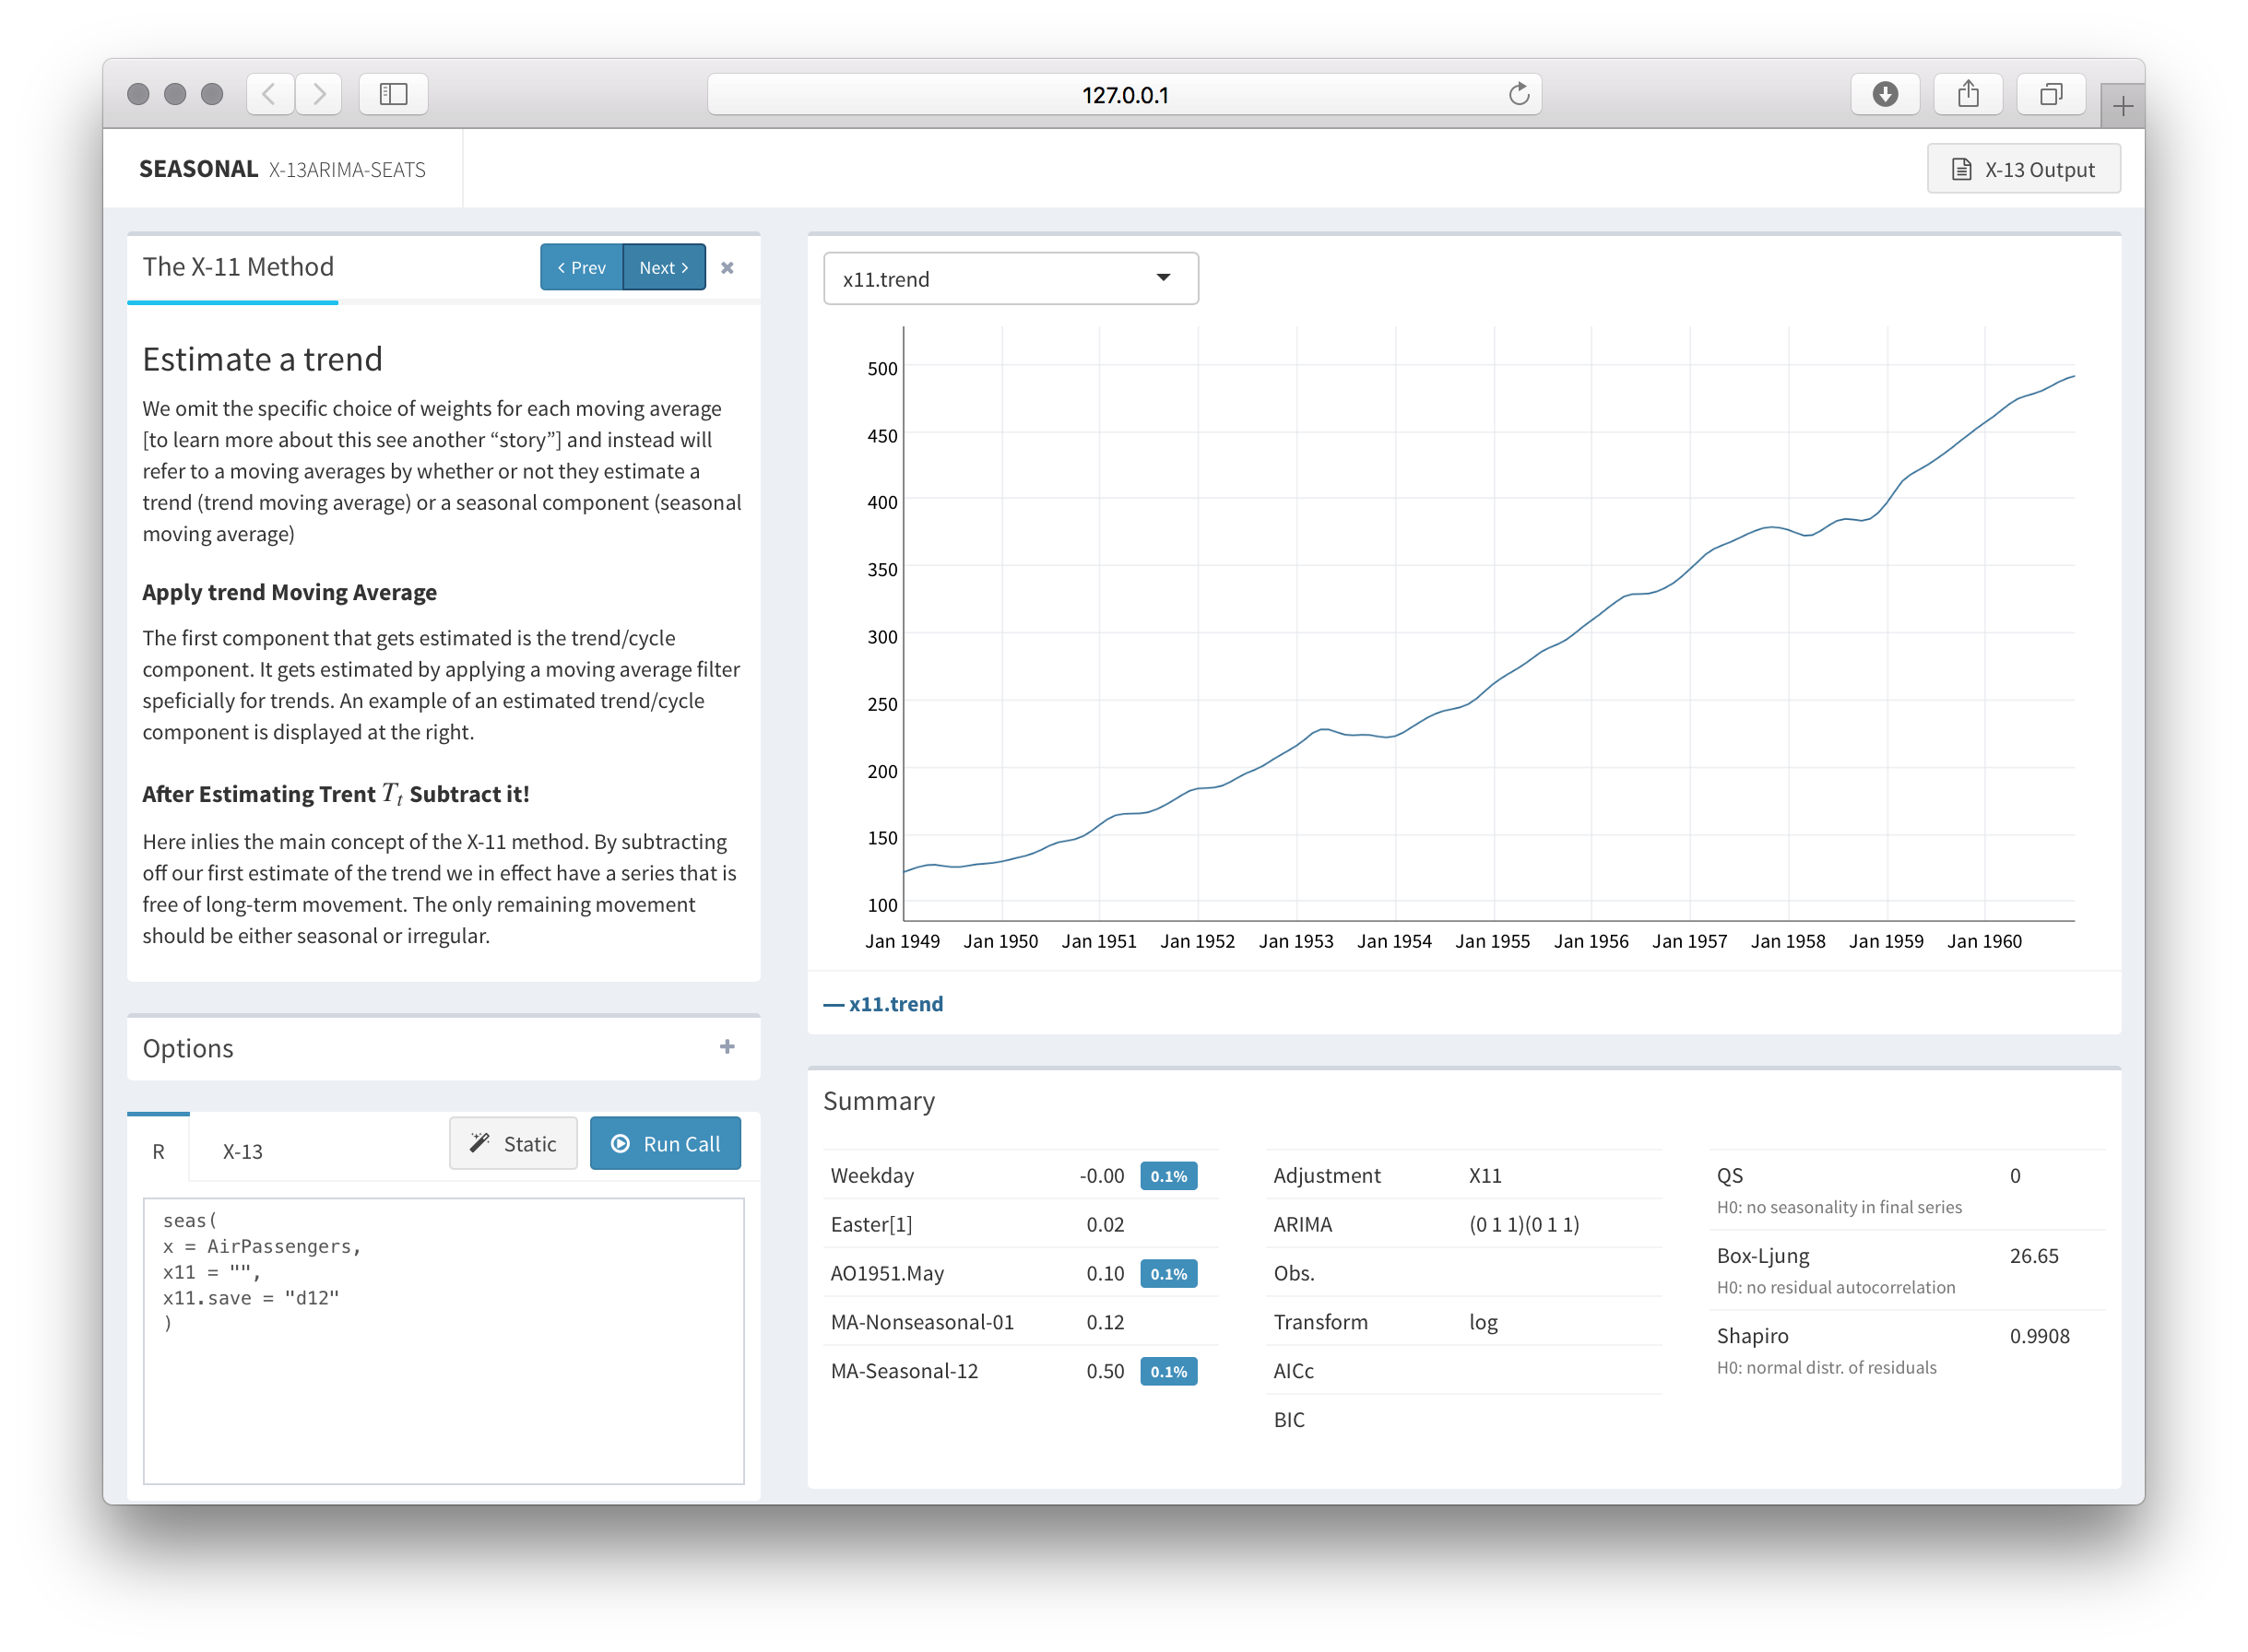Toggle the x11.trend legend entry
Image resolution: width=2248 pixels, height=1652 pixels.
[884, 1004]
